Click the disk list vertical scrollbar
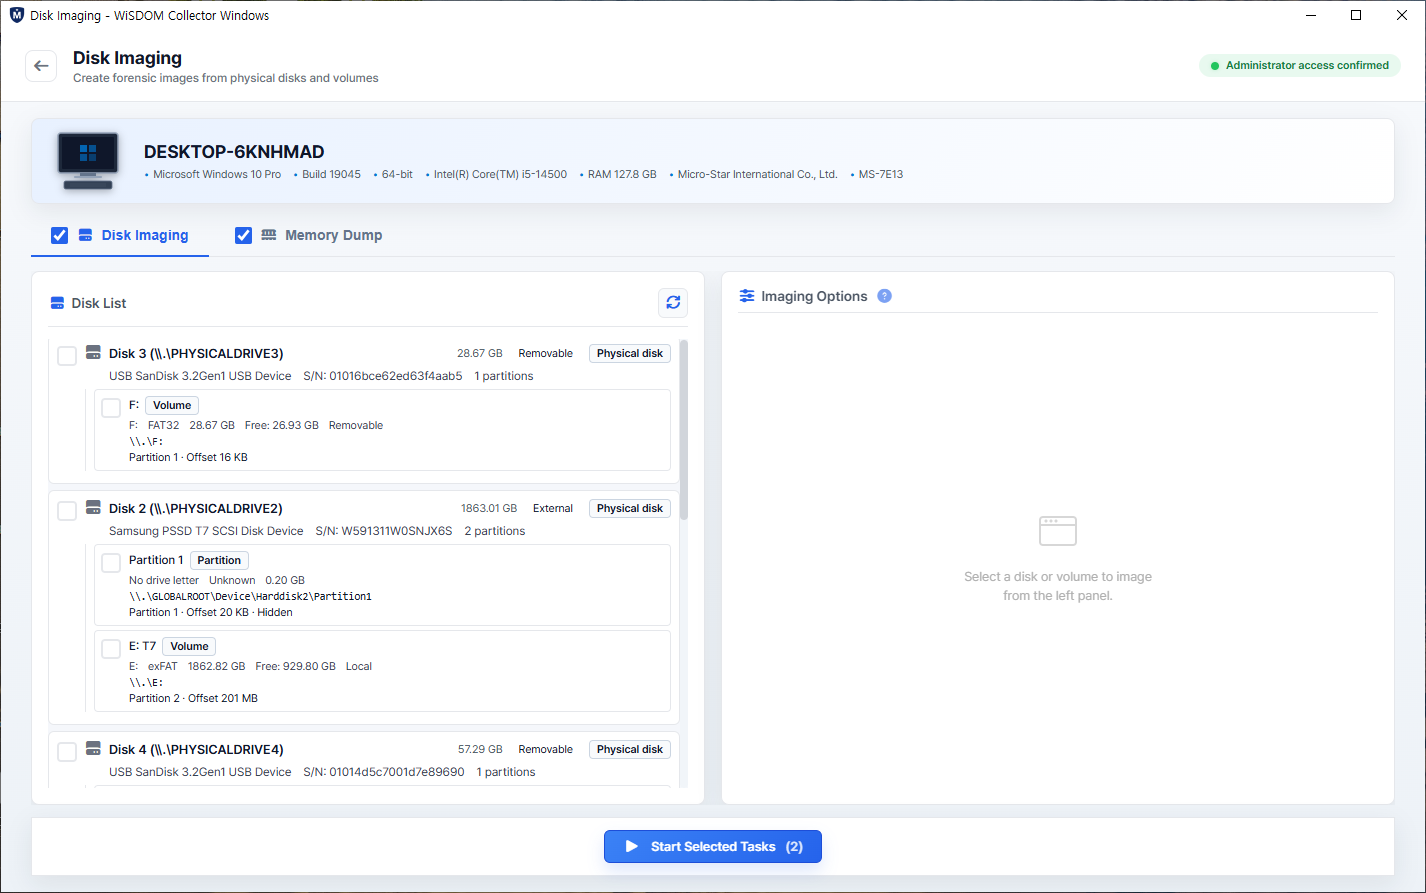Image resolution: width=1426 pixels, height=893 pixels. [684, 430]
